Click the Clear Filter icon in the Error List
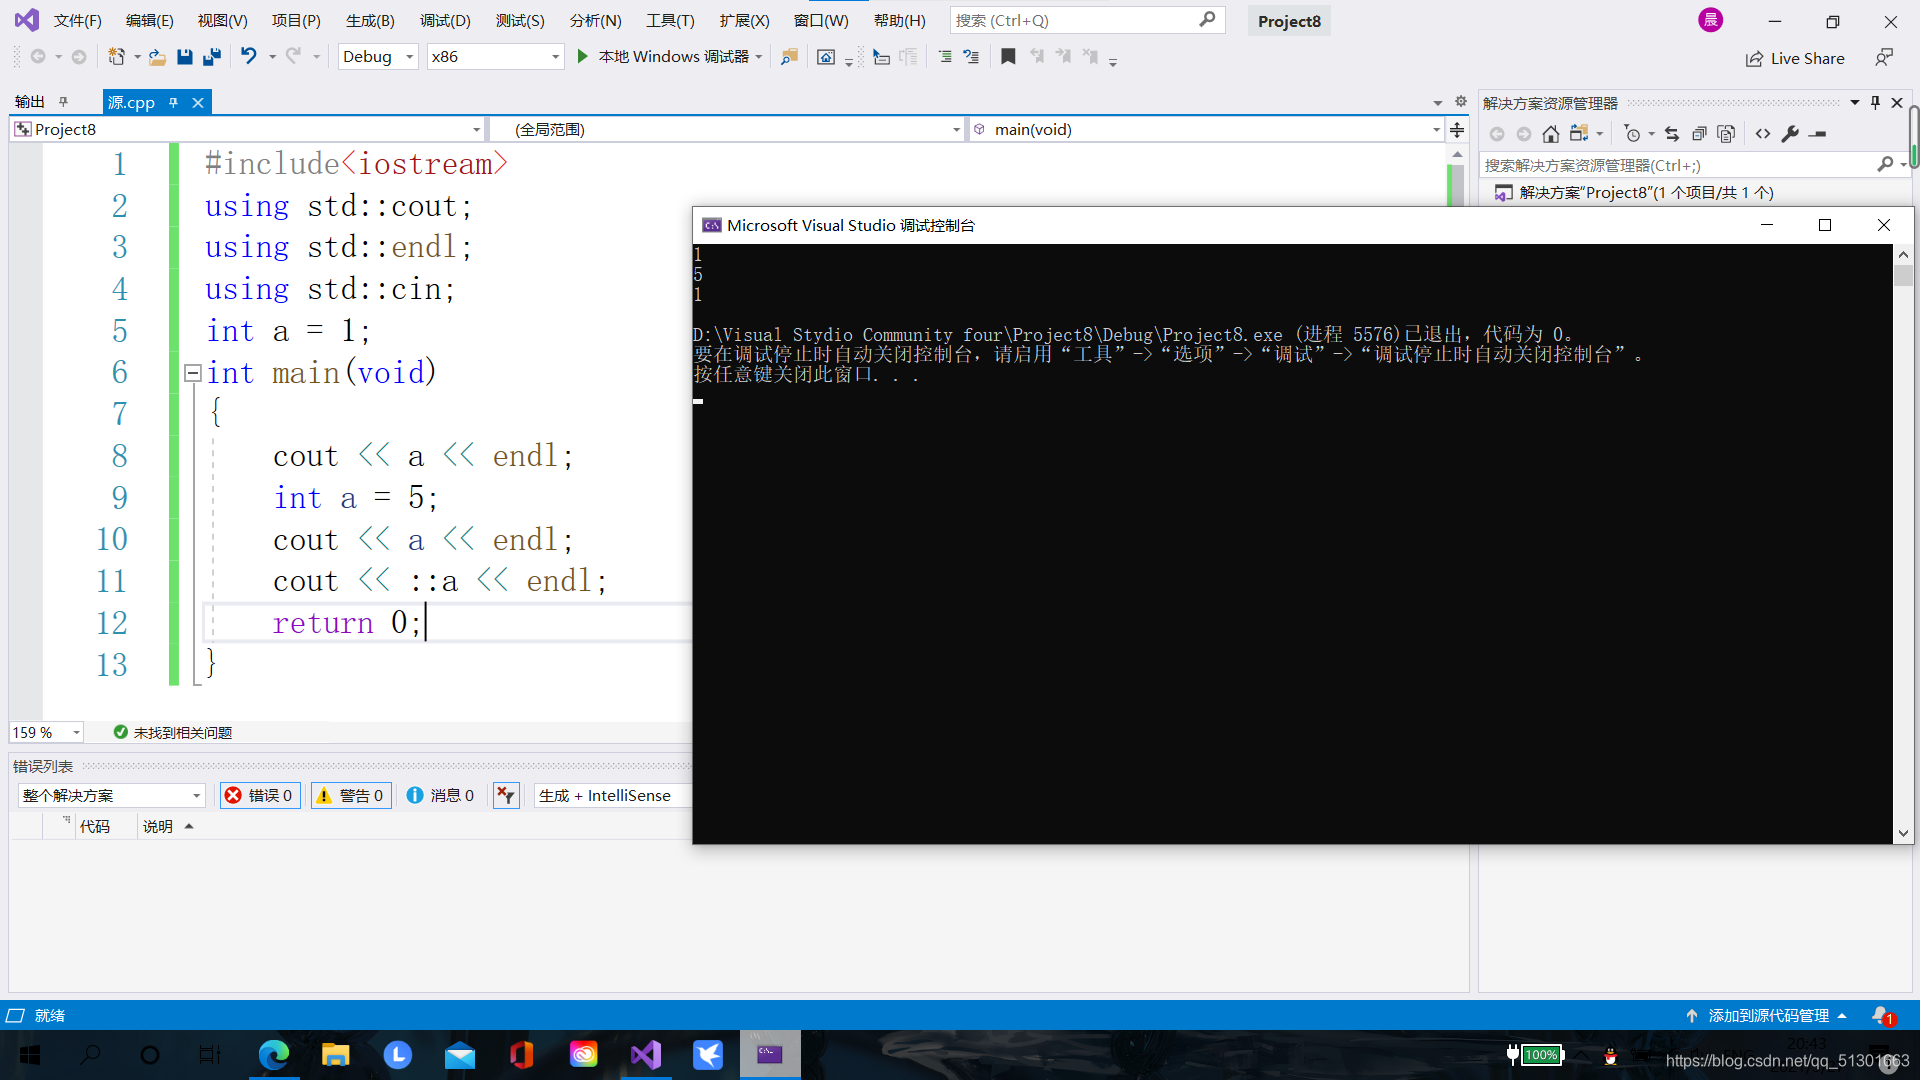This screenshot has height=1080, width=1920. (506, 796)
